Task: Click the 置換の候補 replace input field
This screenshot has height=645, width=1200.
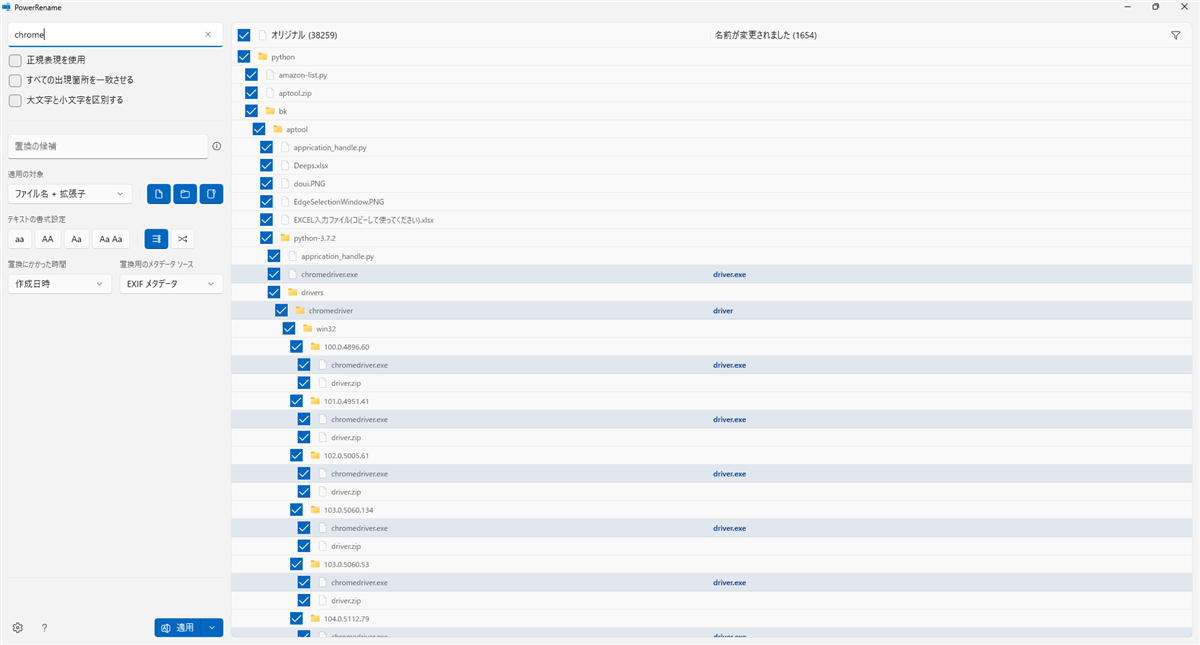Action: (x=107, y=146)
